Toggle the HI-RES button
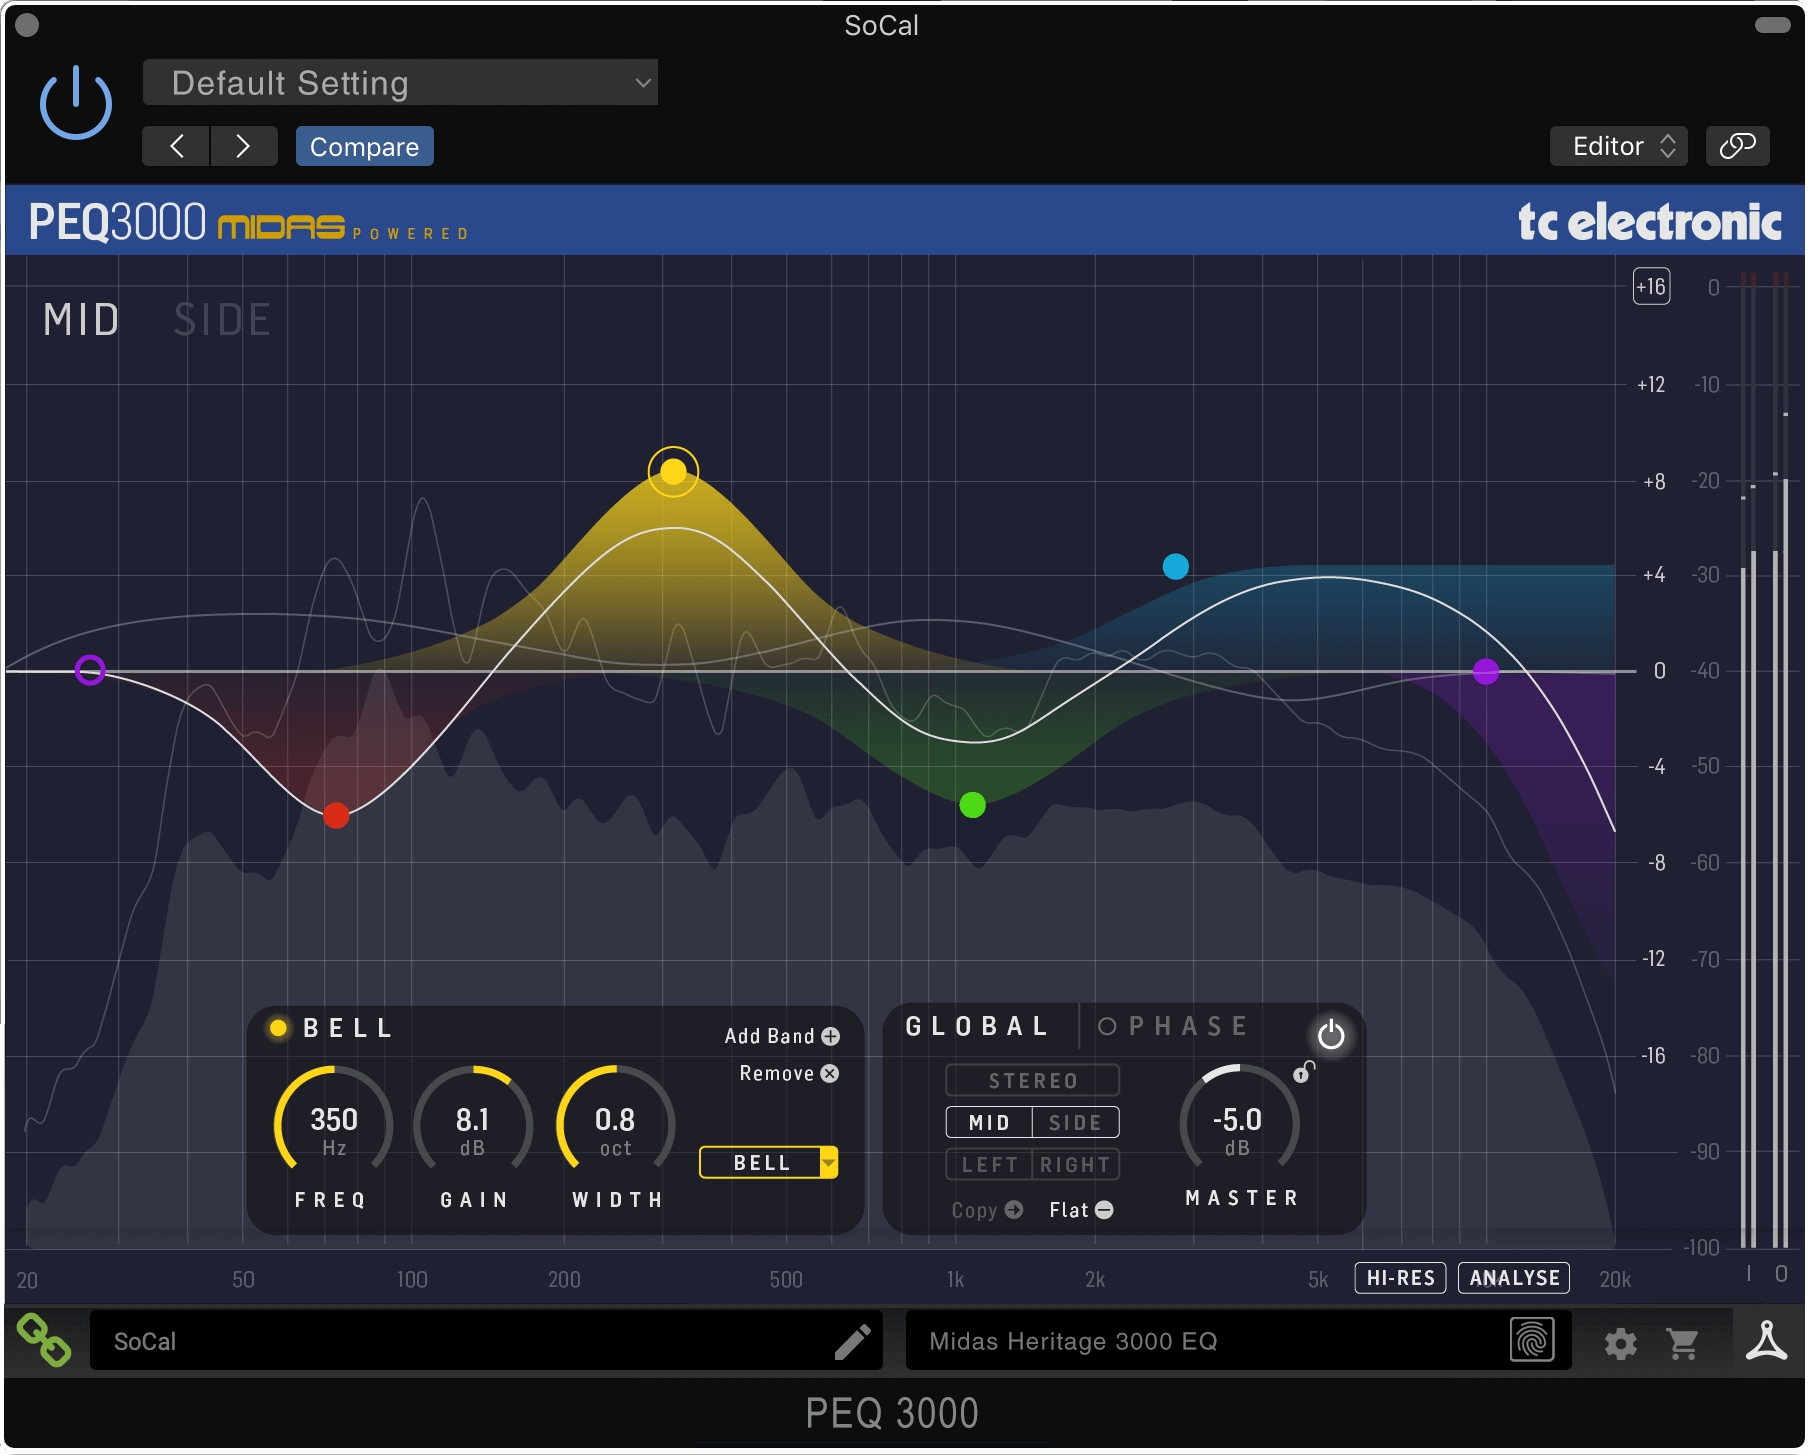This screenshot has width=1808, height=1455. tap(1400, 1278)
